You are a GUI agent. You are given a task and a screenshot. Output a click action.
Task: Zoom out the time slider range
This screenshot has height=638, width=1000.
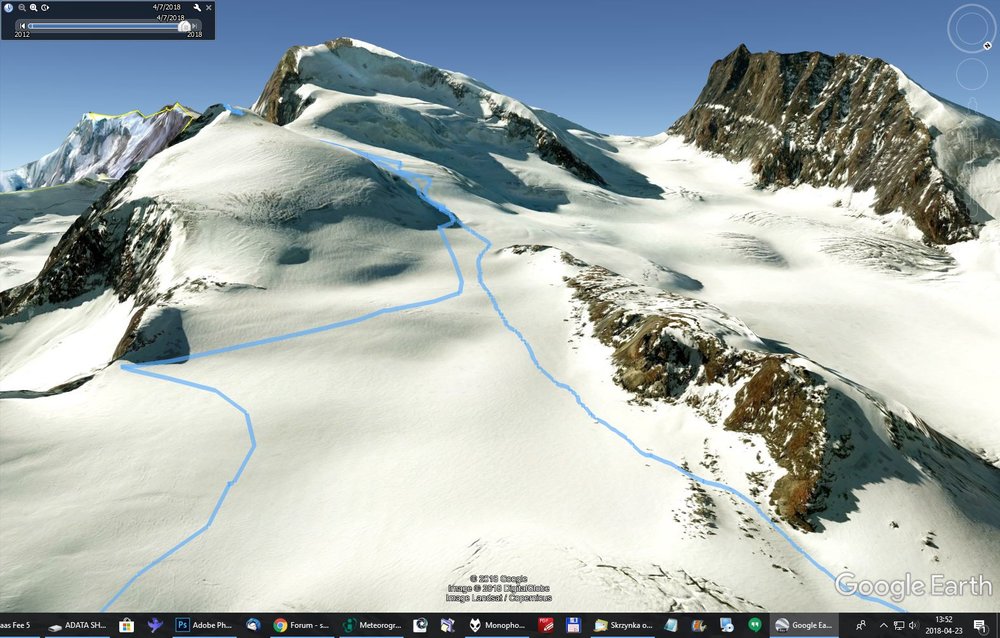coord(22,8)
